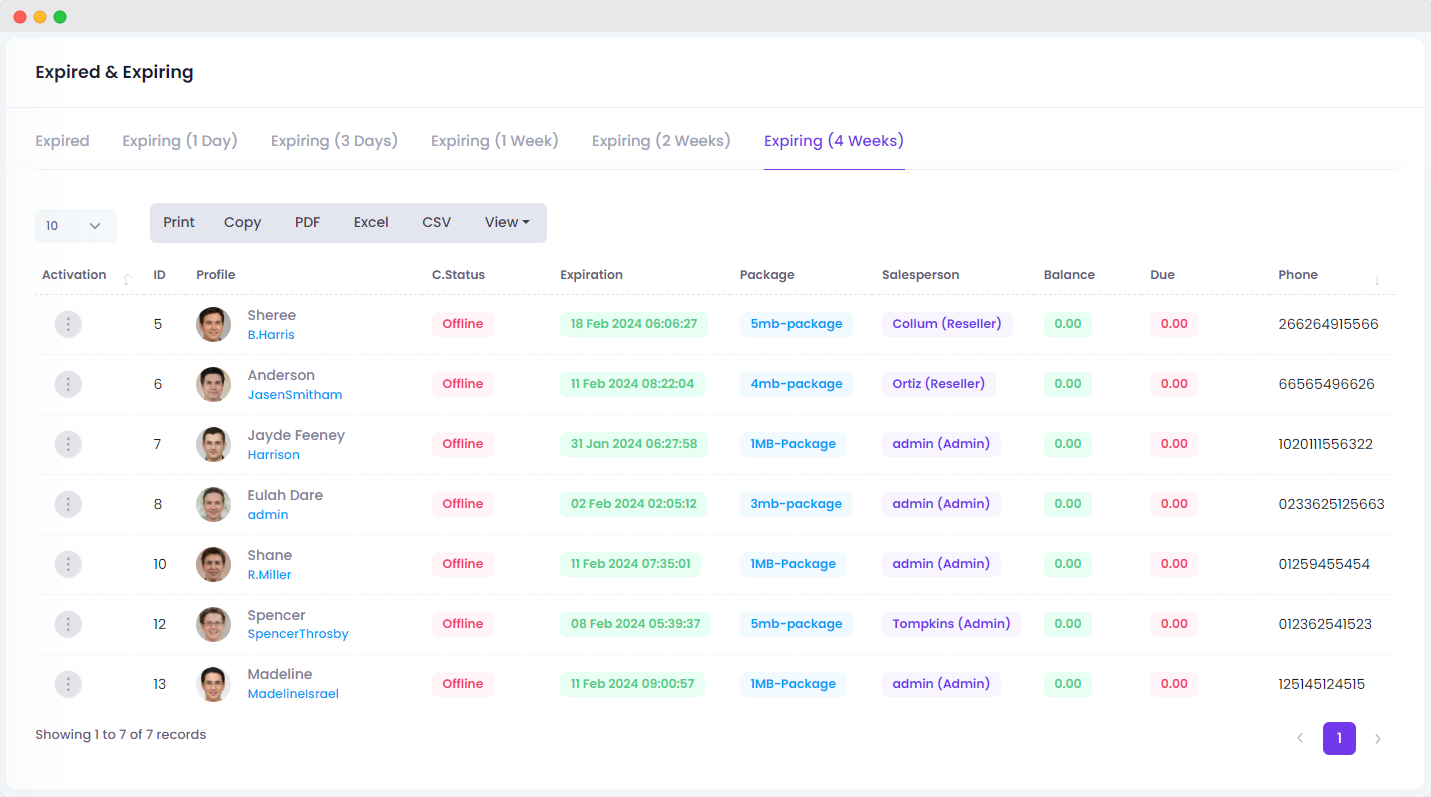Click the Collum (Reseller) salesperson badge
Image resolution: width=1431 pixels, height=797 pixels.
point(947,324)
